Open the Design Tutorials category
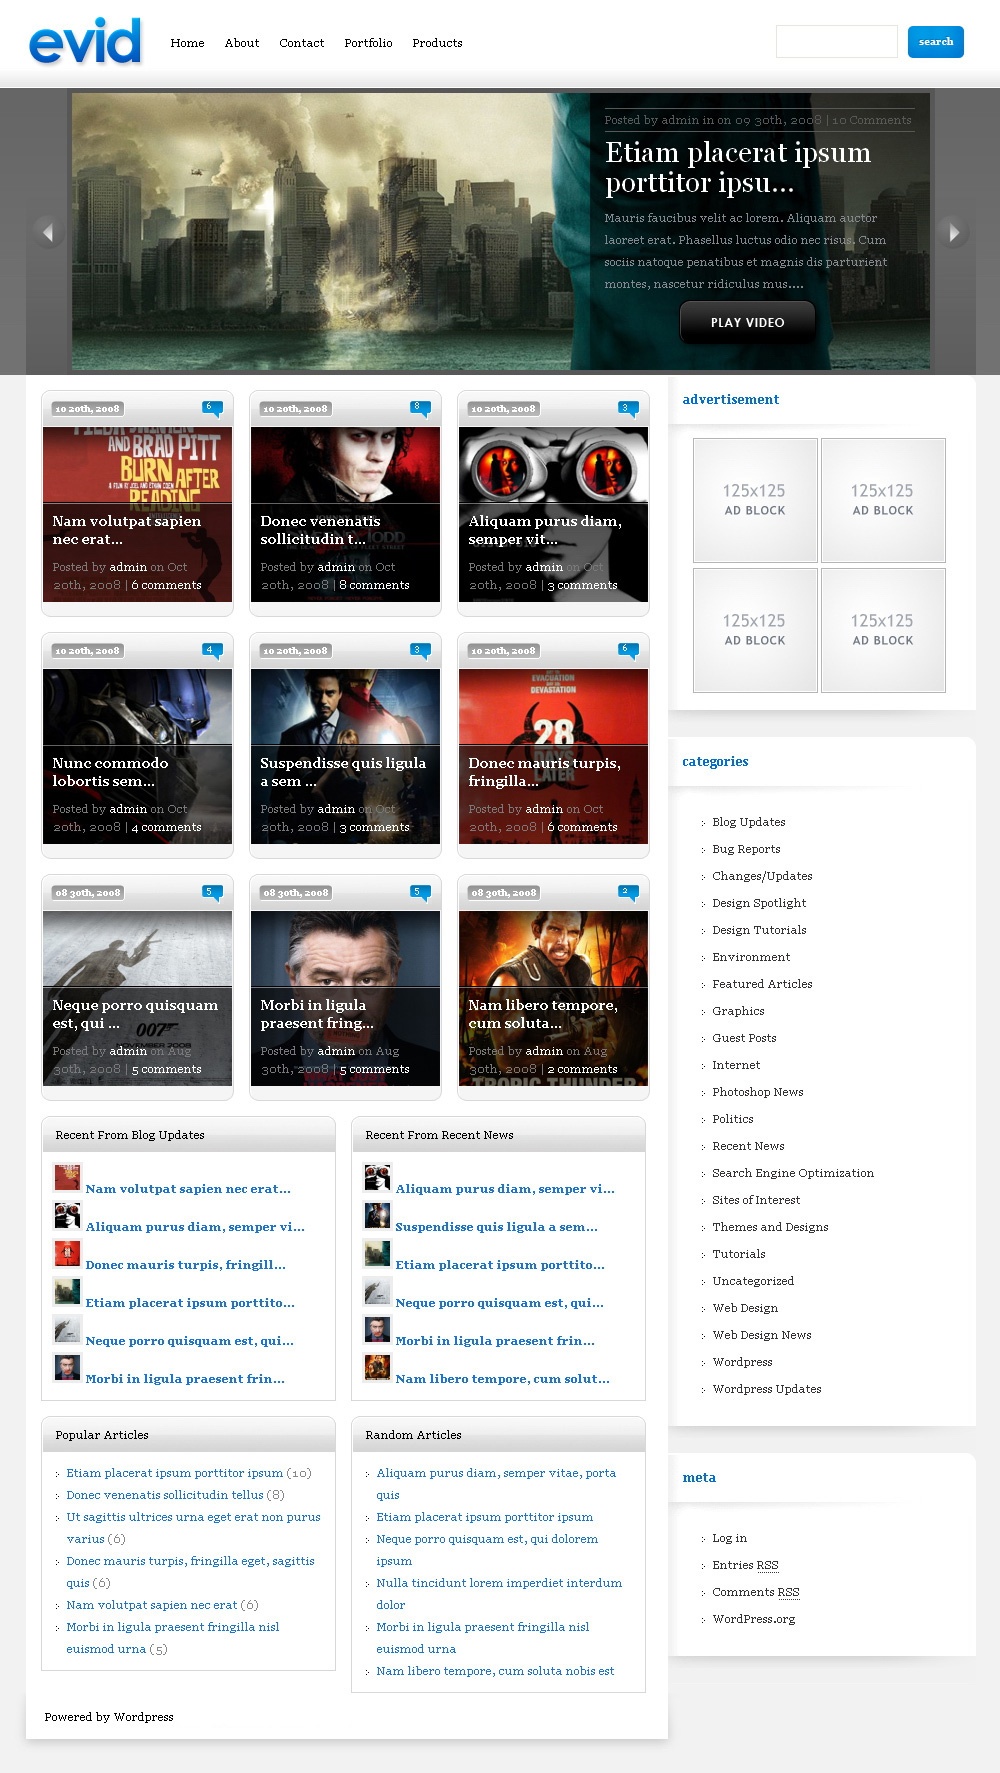This screenshot has width=1000, height=1773. tap(759, 930)
